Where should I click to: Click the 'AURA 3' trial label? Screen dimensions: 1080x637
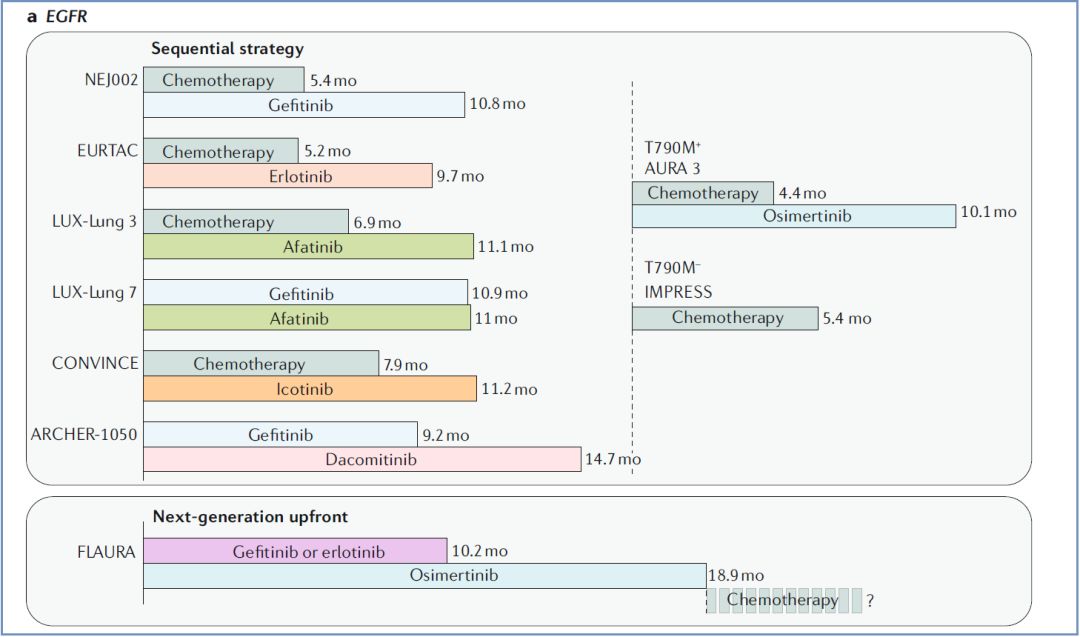coord(672,169)
